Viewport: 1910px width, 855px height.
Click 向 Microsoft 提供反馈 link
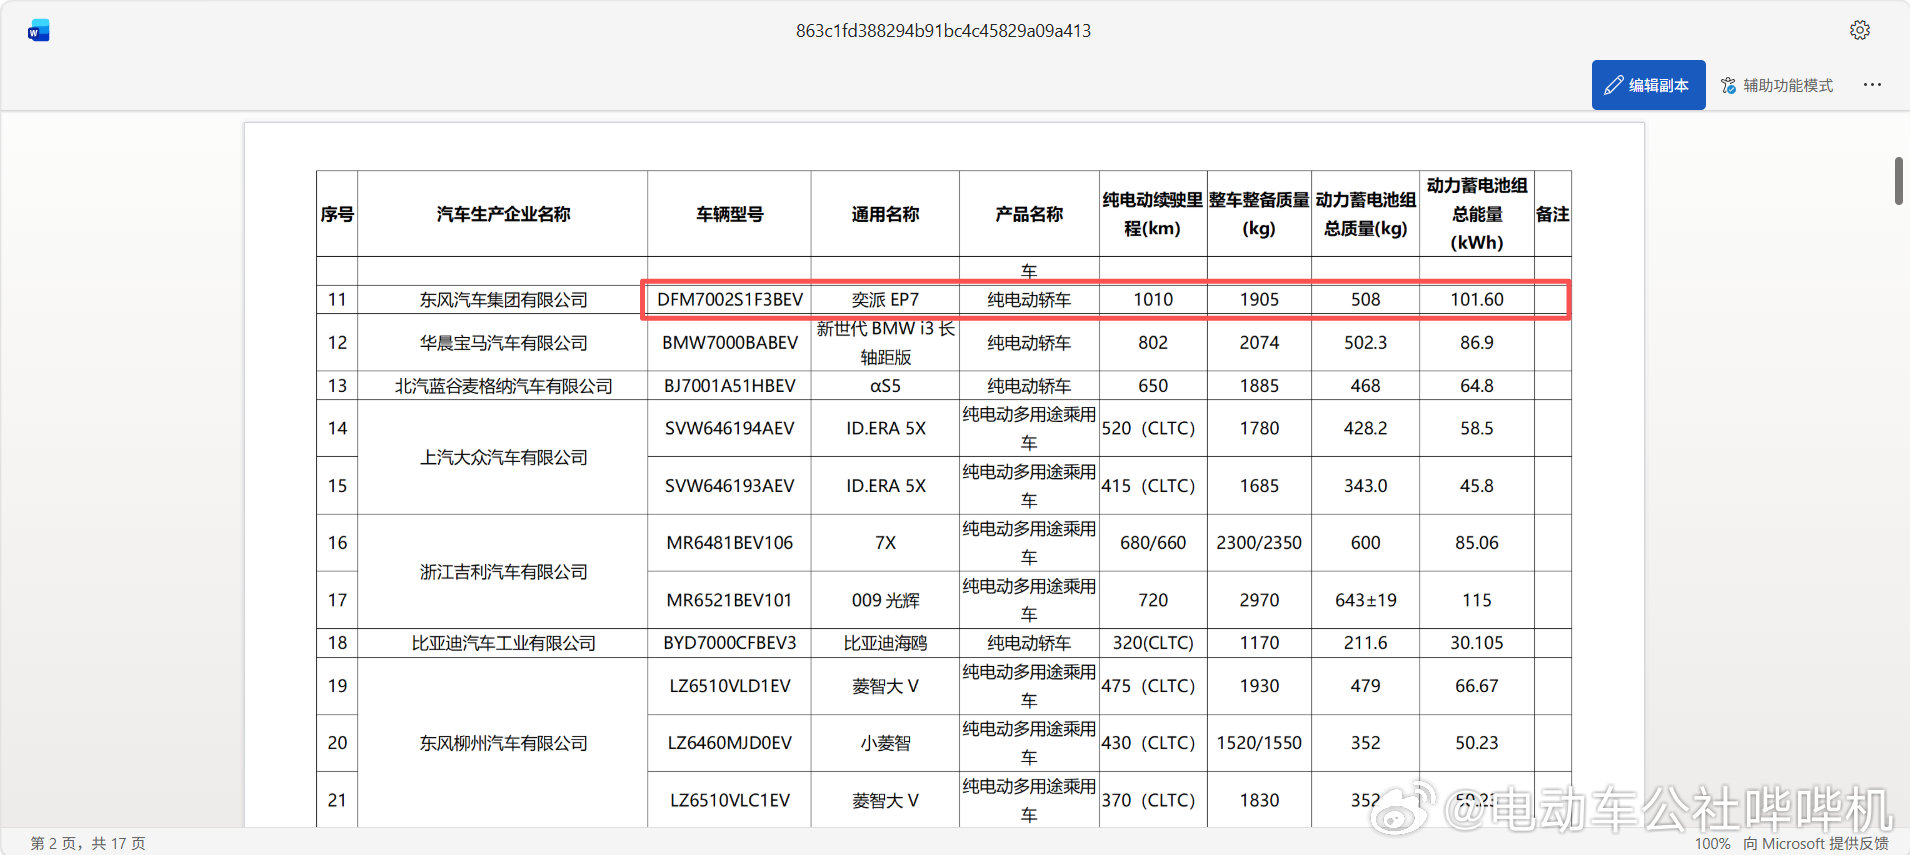[1815, 843]
